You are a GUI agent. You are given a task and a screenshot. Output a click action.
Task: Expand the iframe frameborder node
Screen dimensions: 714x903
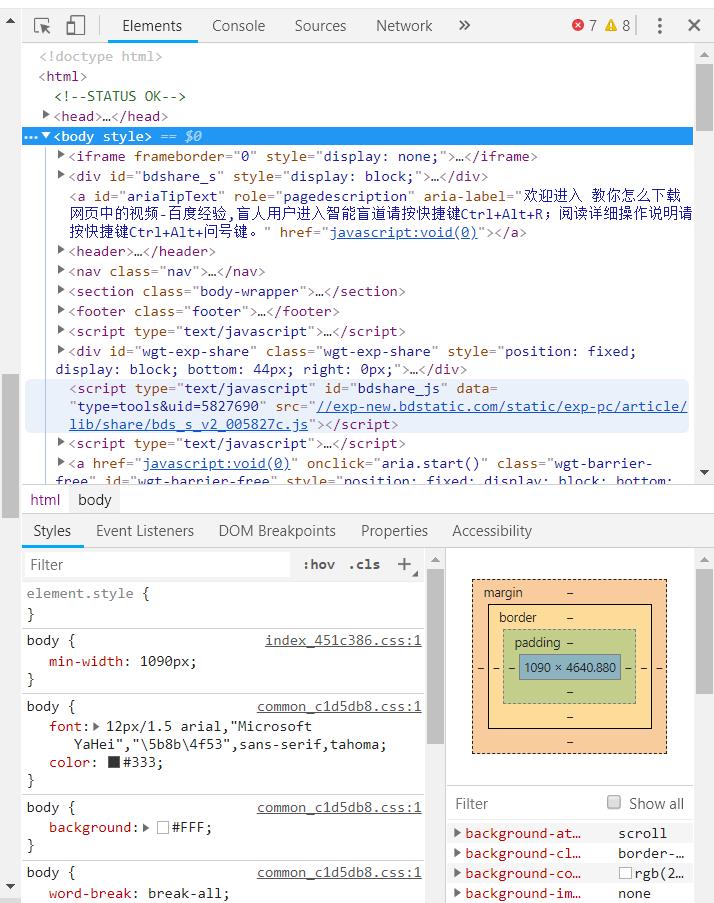point(61,154)
